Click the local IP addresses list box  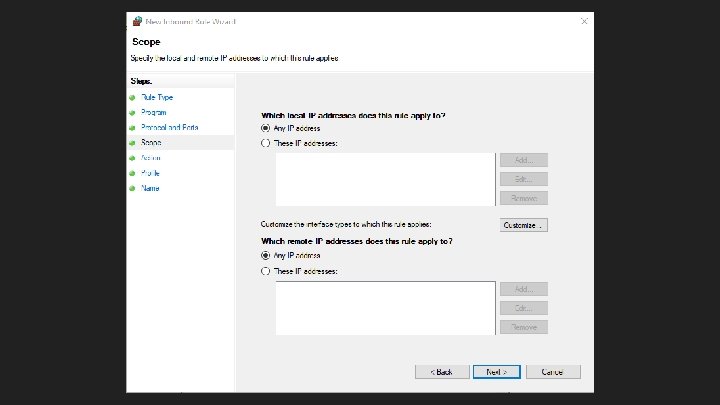click(x=385, y=179)
